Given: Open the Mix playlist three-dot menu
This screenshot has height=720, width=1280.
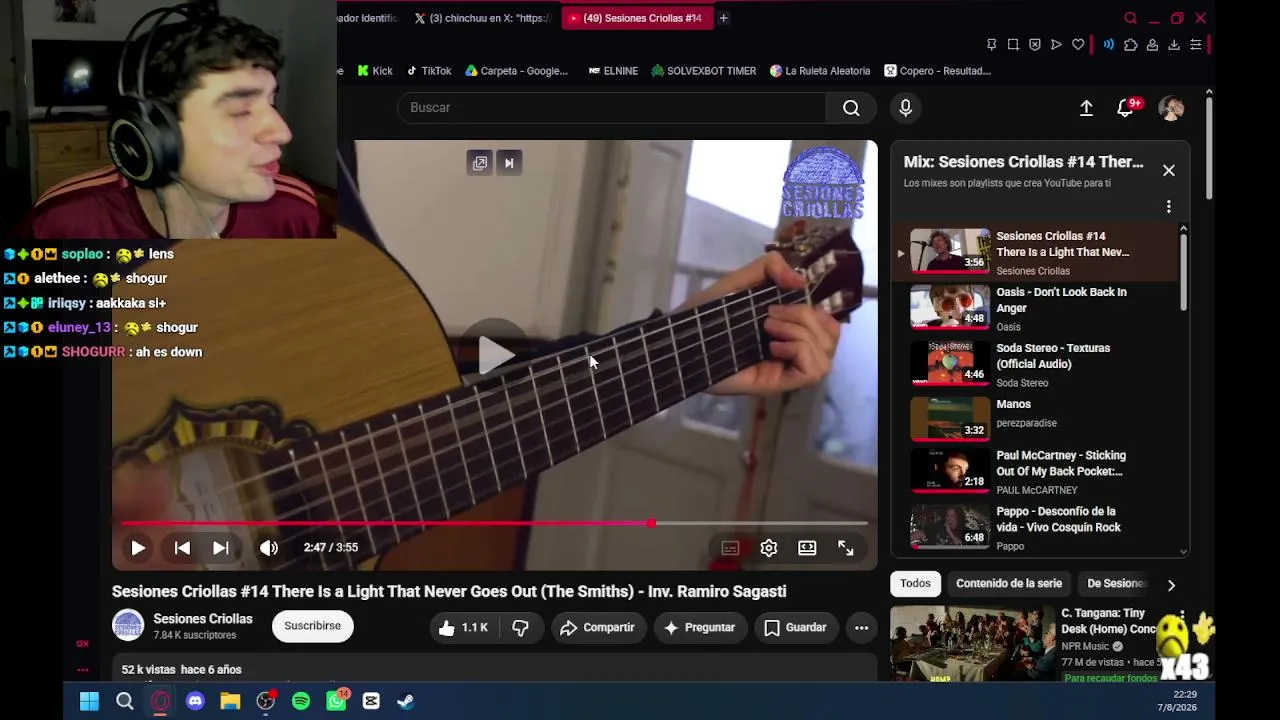Looking at the screenshot, I should coord(1168,207).
